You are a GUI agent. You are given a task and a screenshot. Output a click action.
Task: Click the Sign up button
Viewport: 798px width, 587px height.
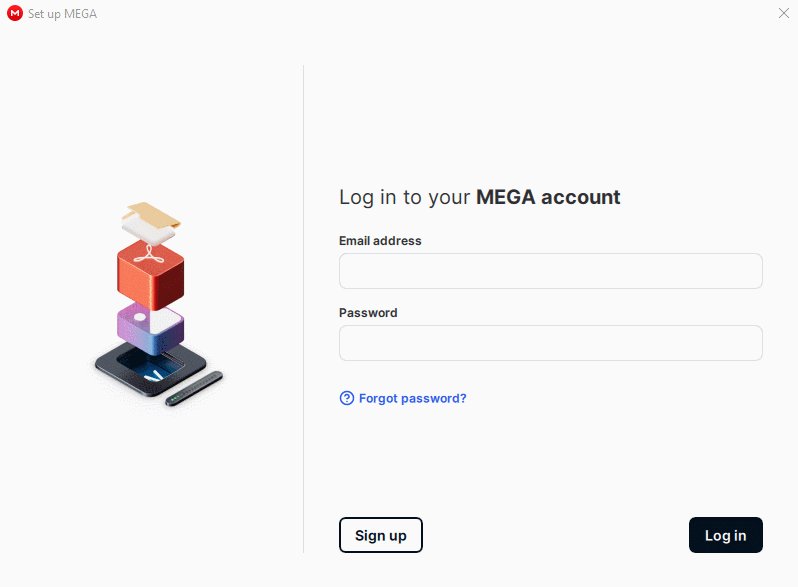point(381,535)
